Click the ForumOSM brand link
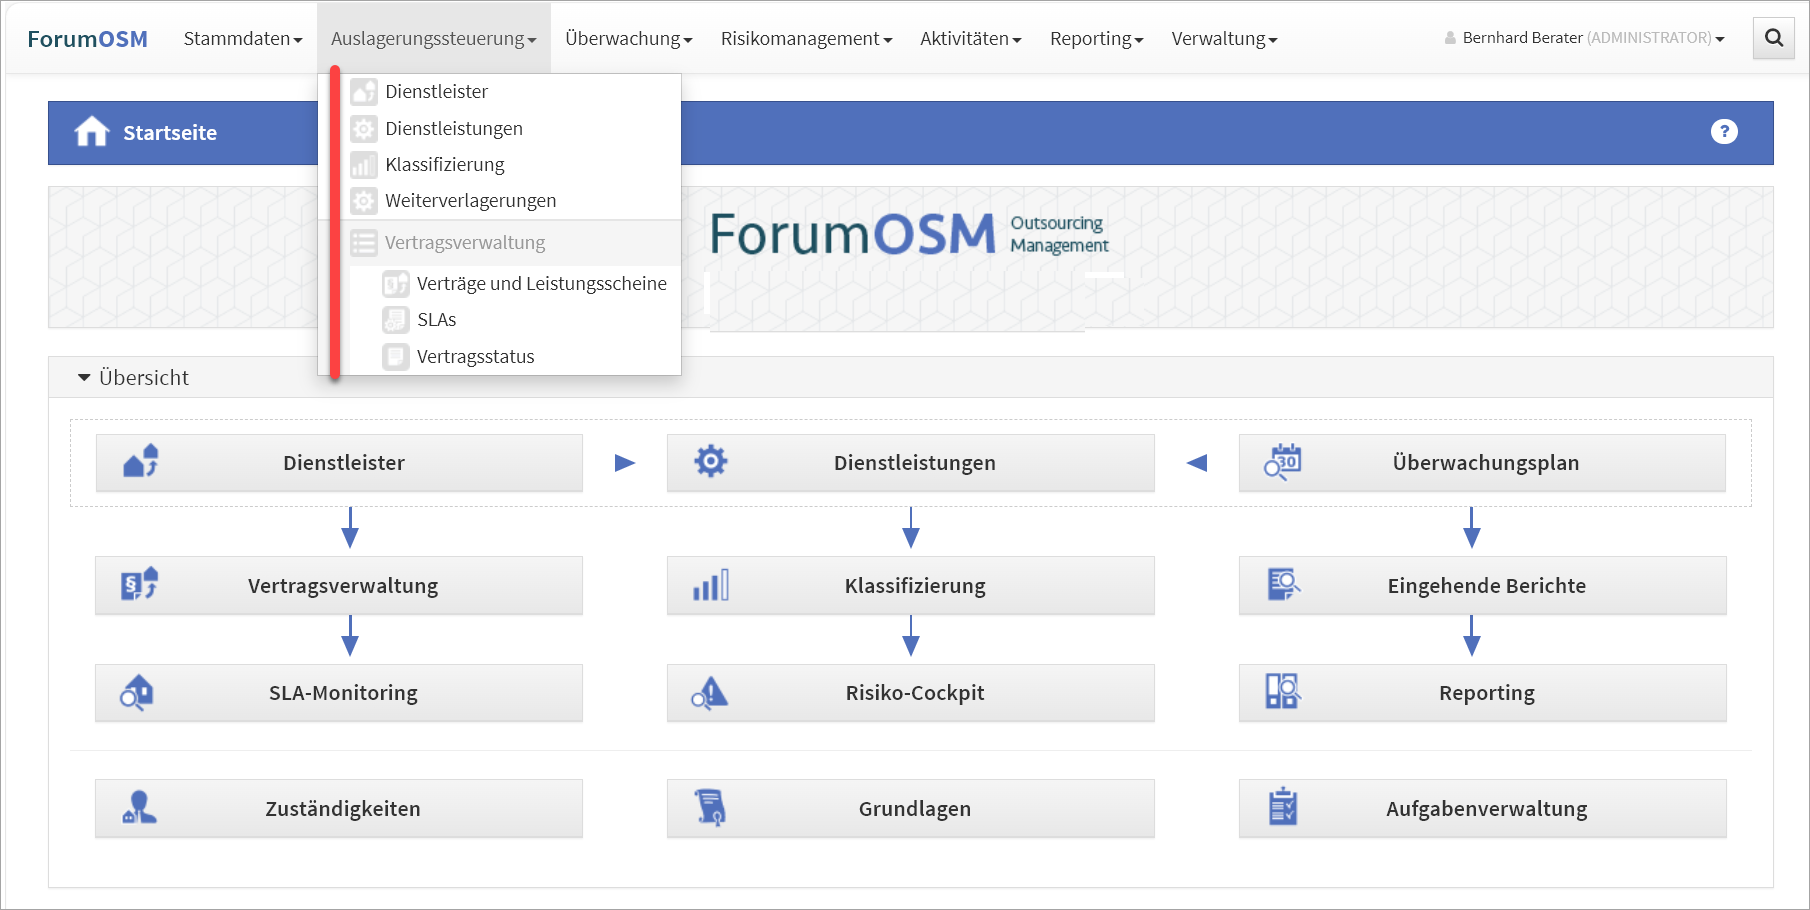1810x910 pixels. click(x=88, y=39)
